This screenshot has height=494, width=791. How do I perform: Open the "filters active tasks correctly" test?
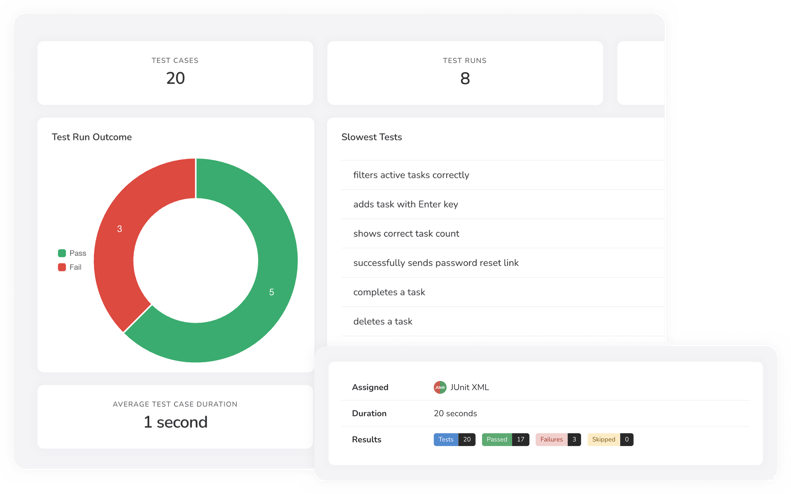pos(411,175)
